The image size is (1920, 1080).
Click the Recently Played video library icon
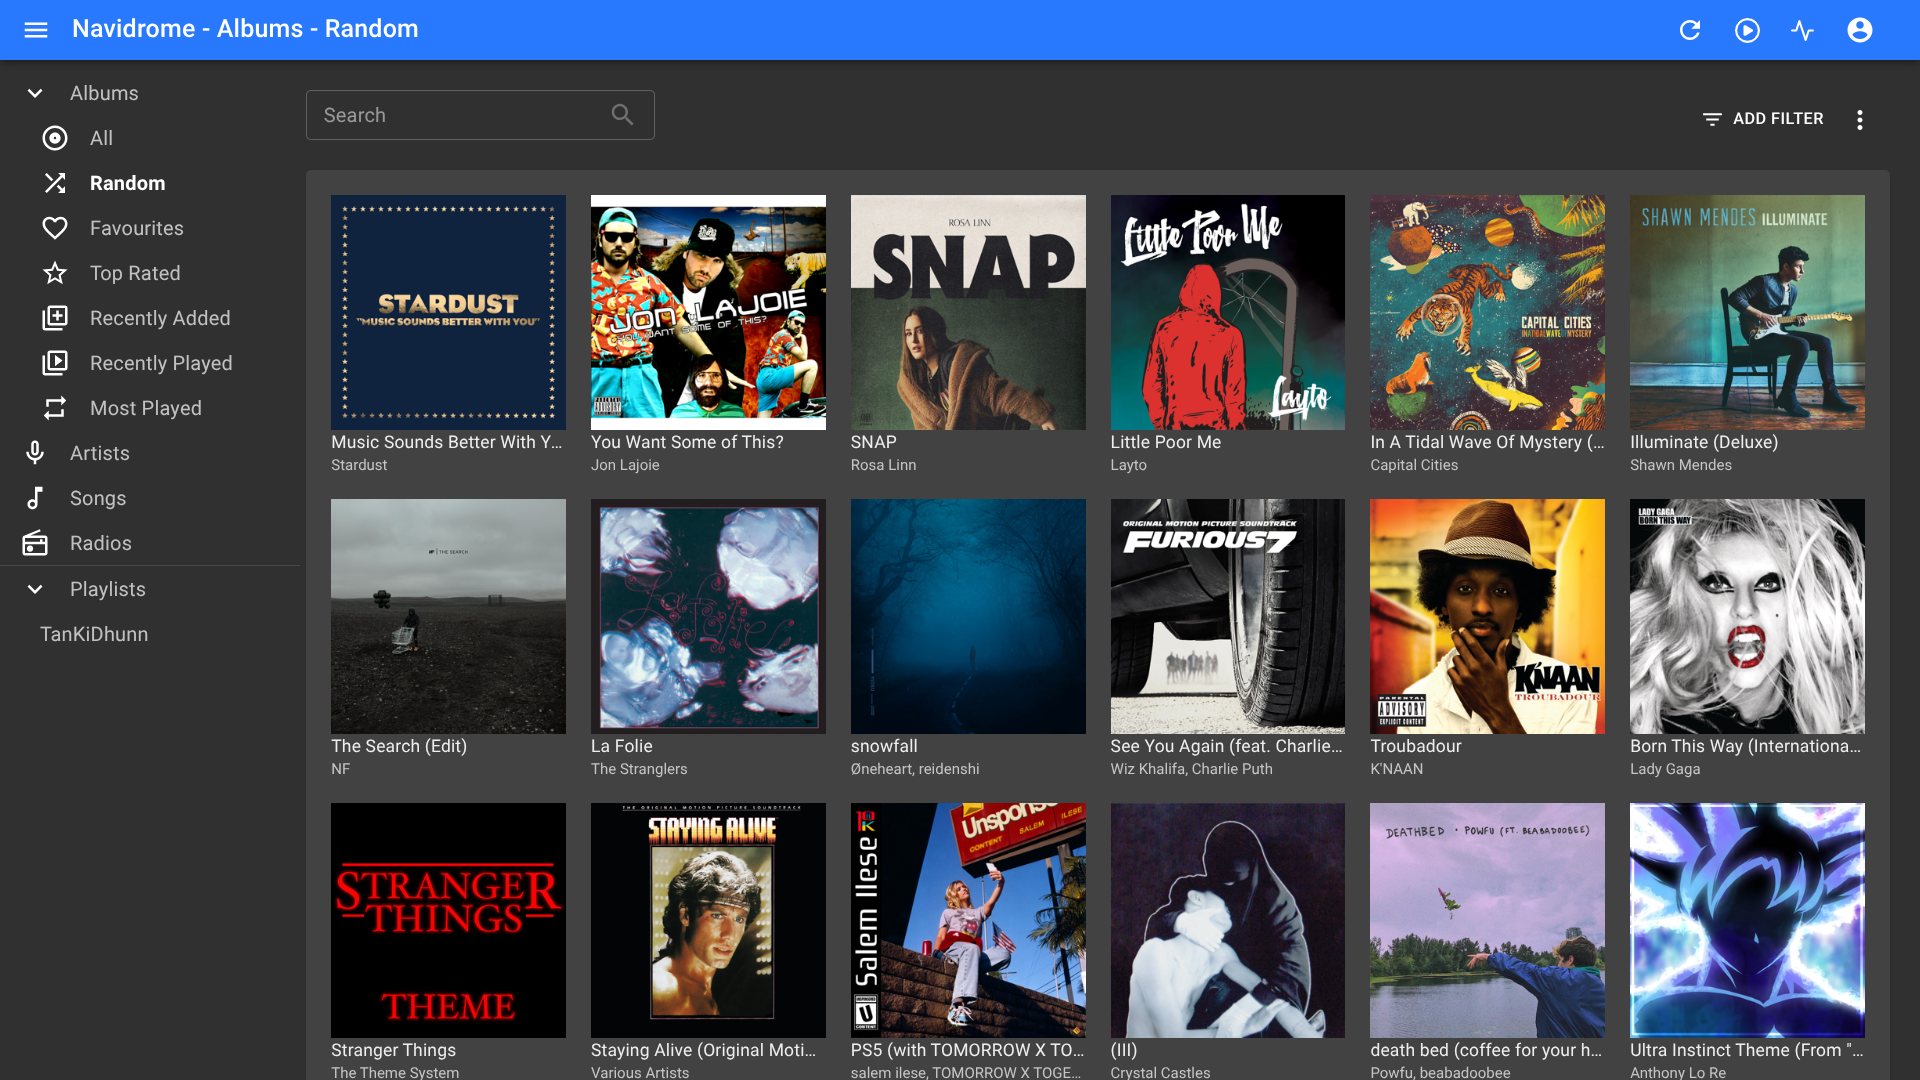pyautogui.click(x=55, y=363)
